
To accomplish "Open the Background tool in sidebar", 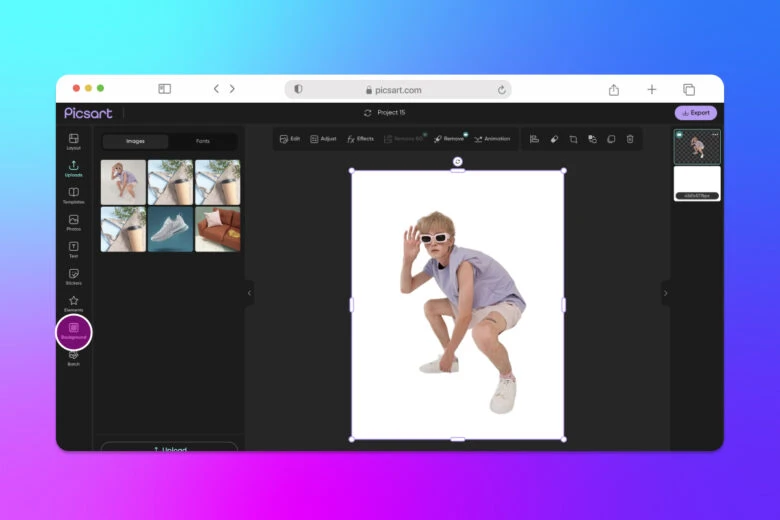I will point(73,331).
